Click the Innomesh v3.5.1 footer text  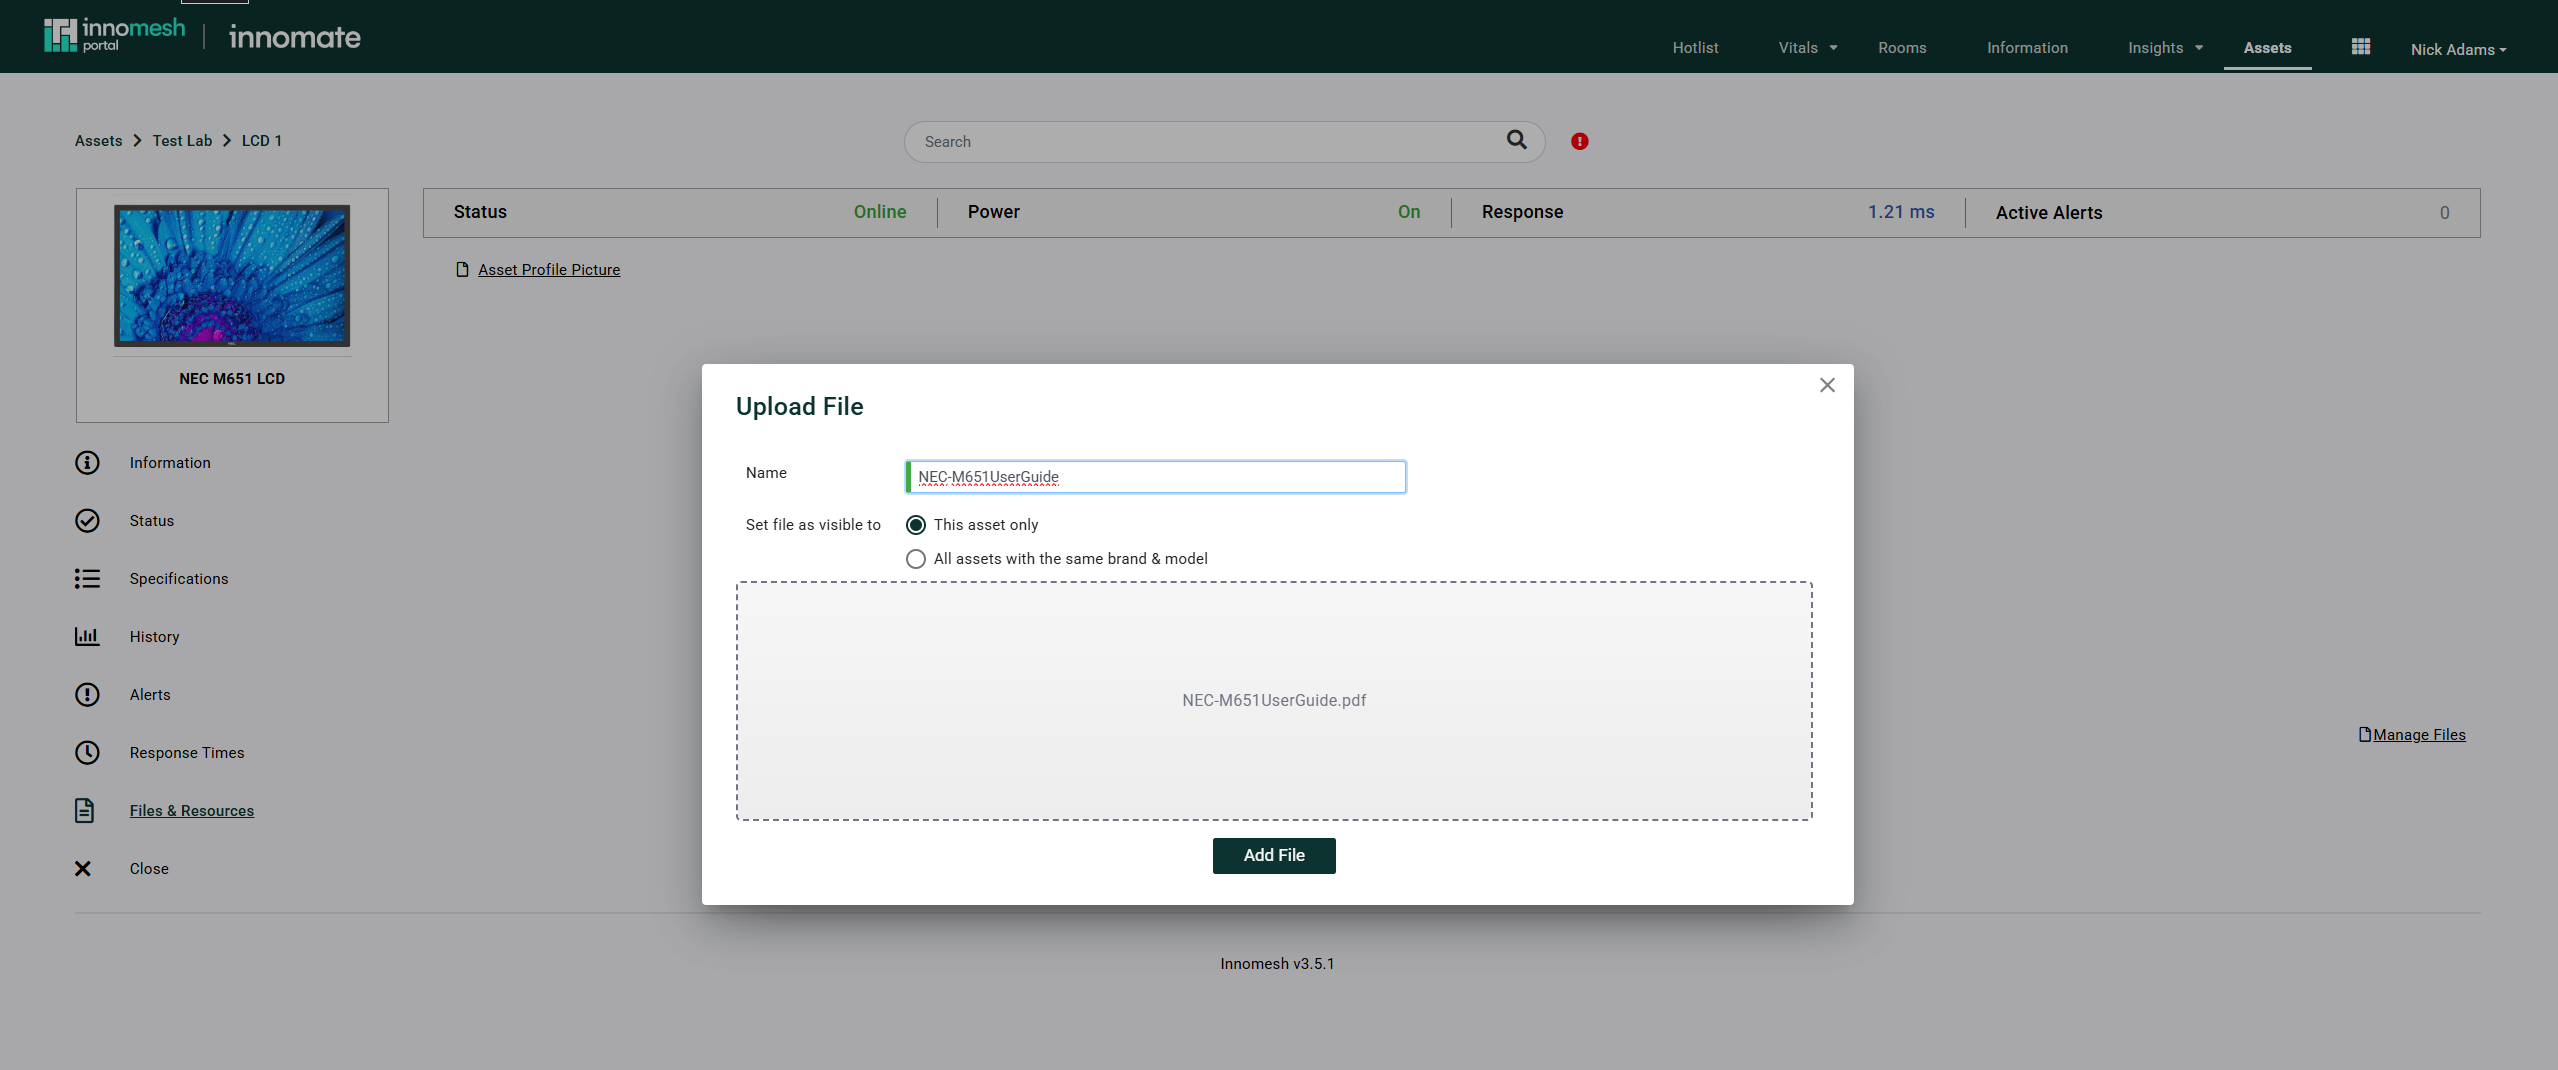pos(1277,964)
